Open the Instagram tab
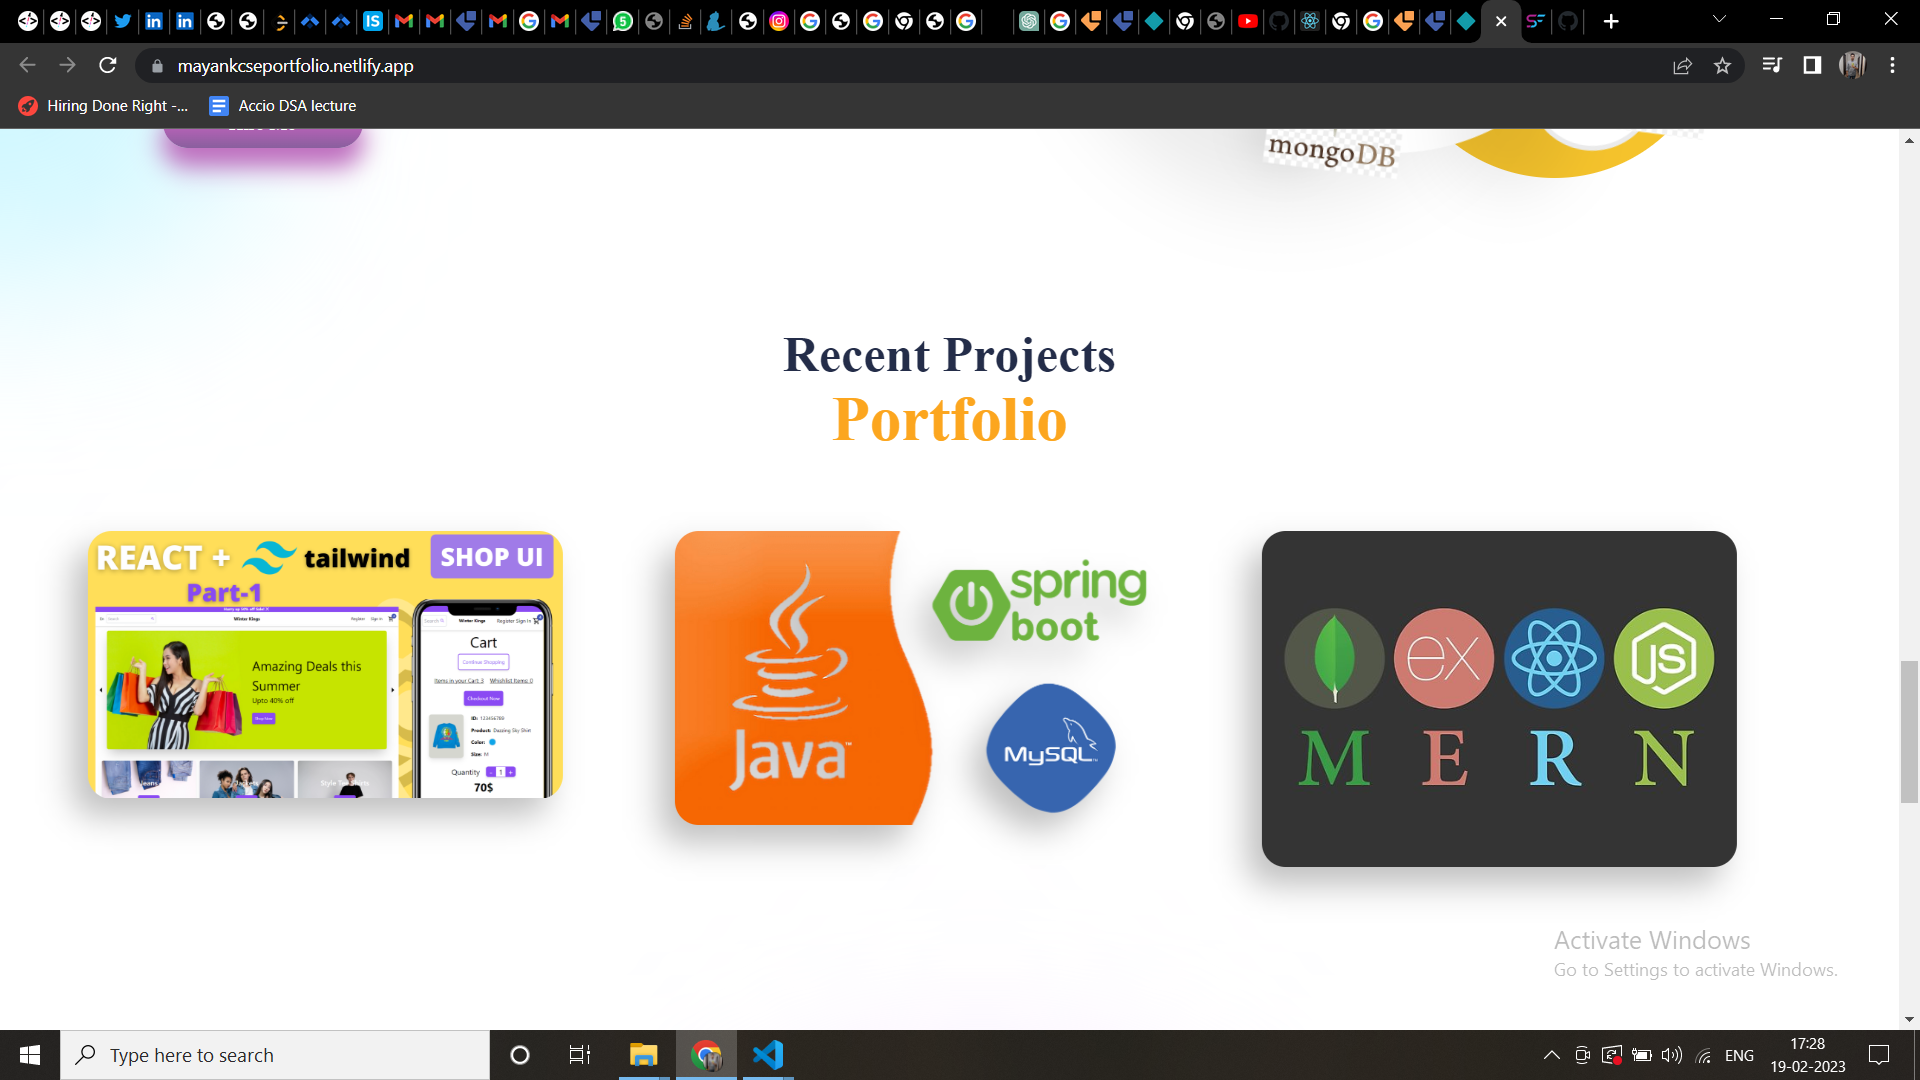The height and width of the screenshot is (1080, 1920). [779, 21]
